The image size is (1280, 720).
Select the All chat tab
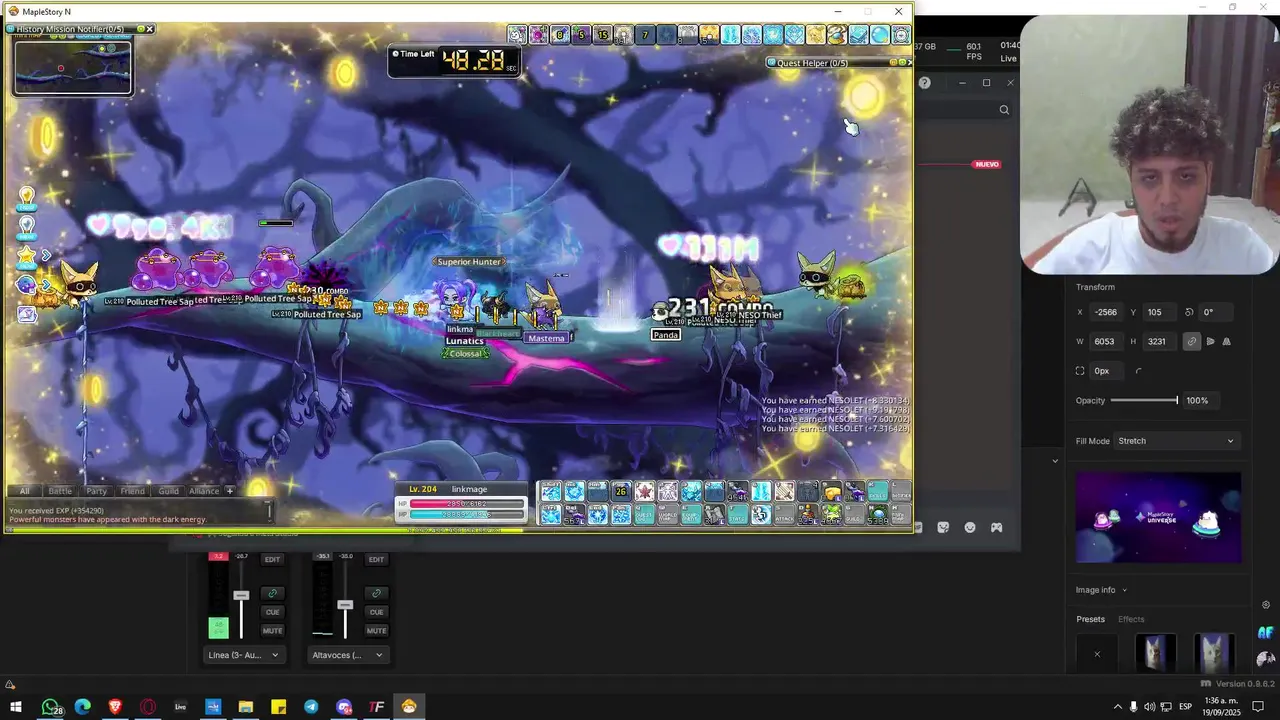click(x=24, y=491)
